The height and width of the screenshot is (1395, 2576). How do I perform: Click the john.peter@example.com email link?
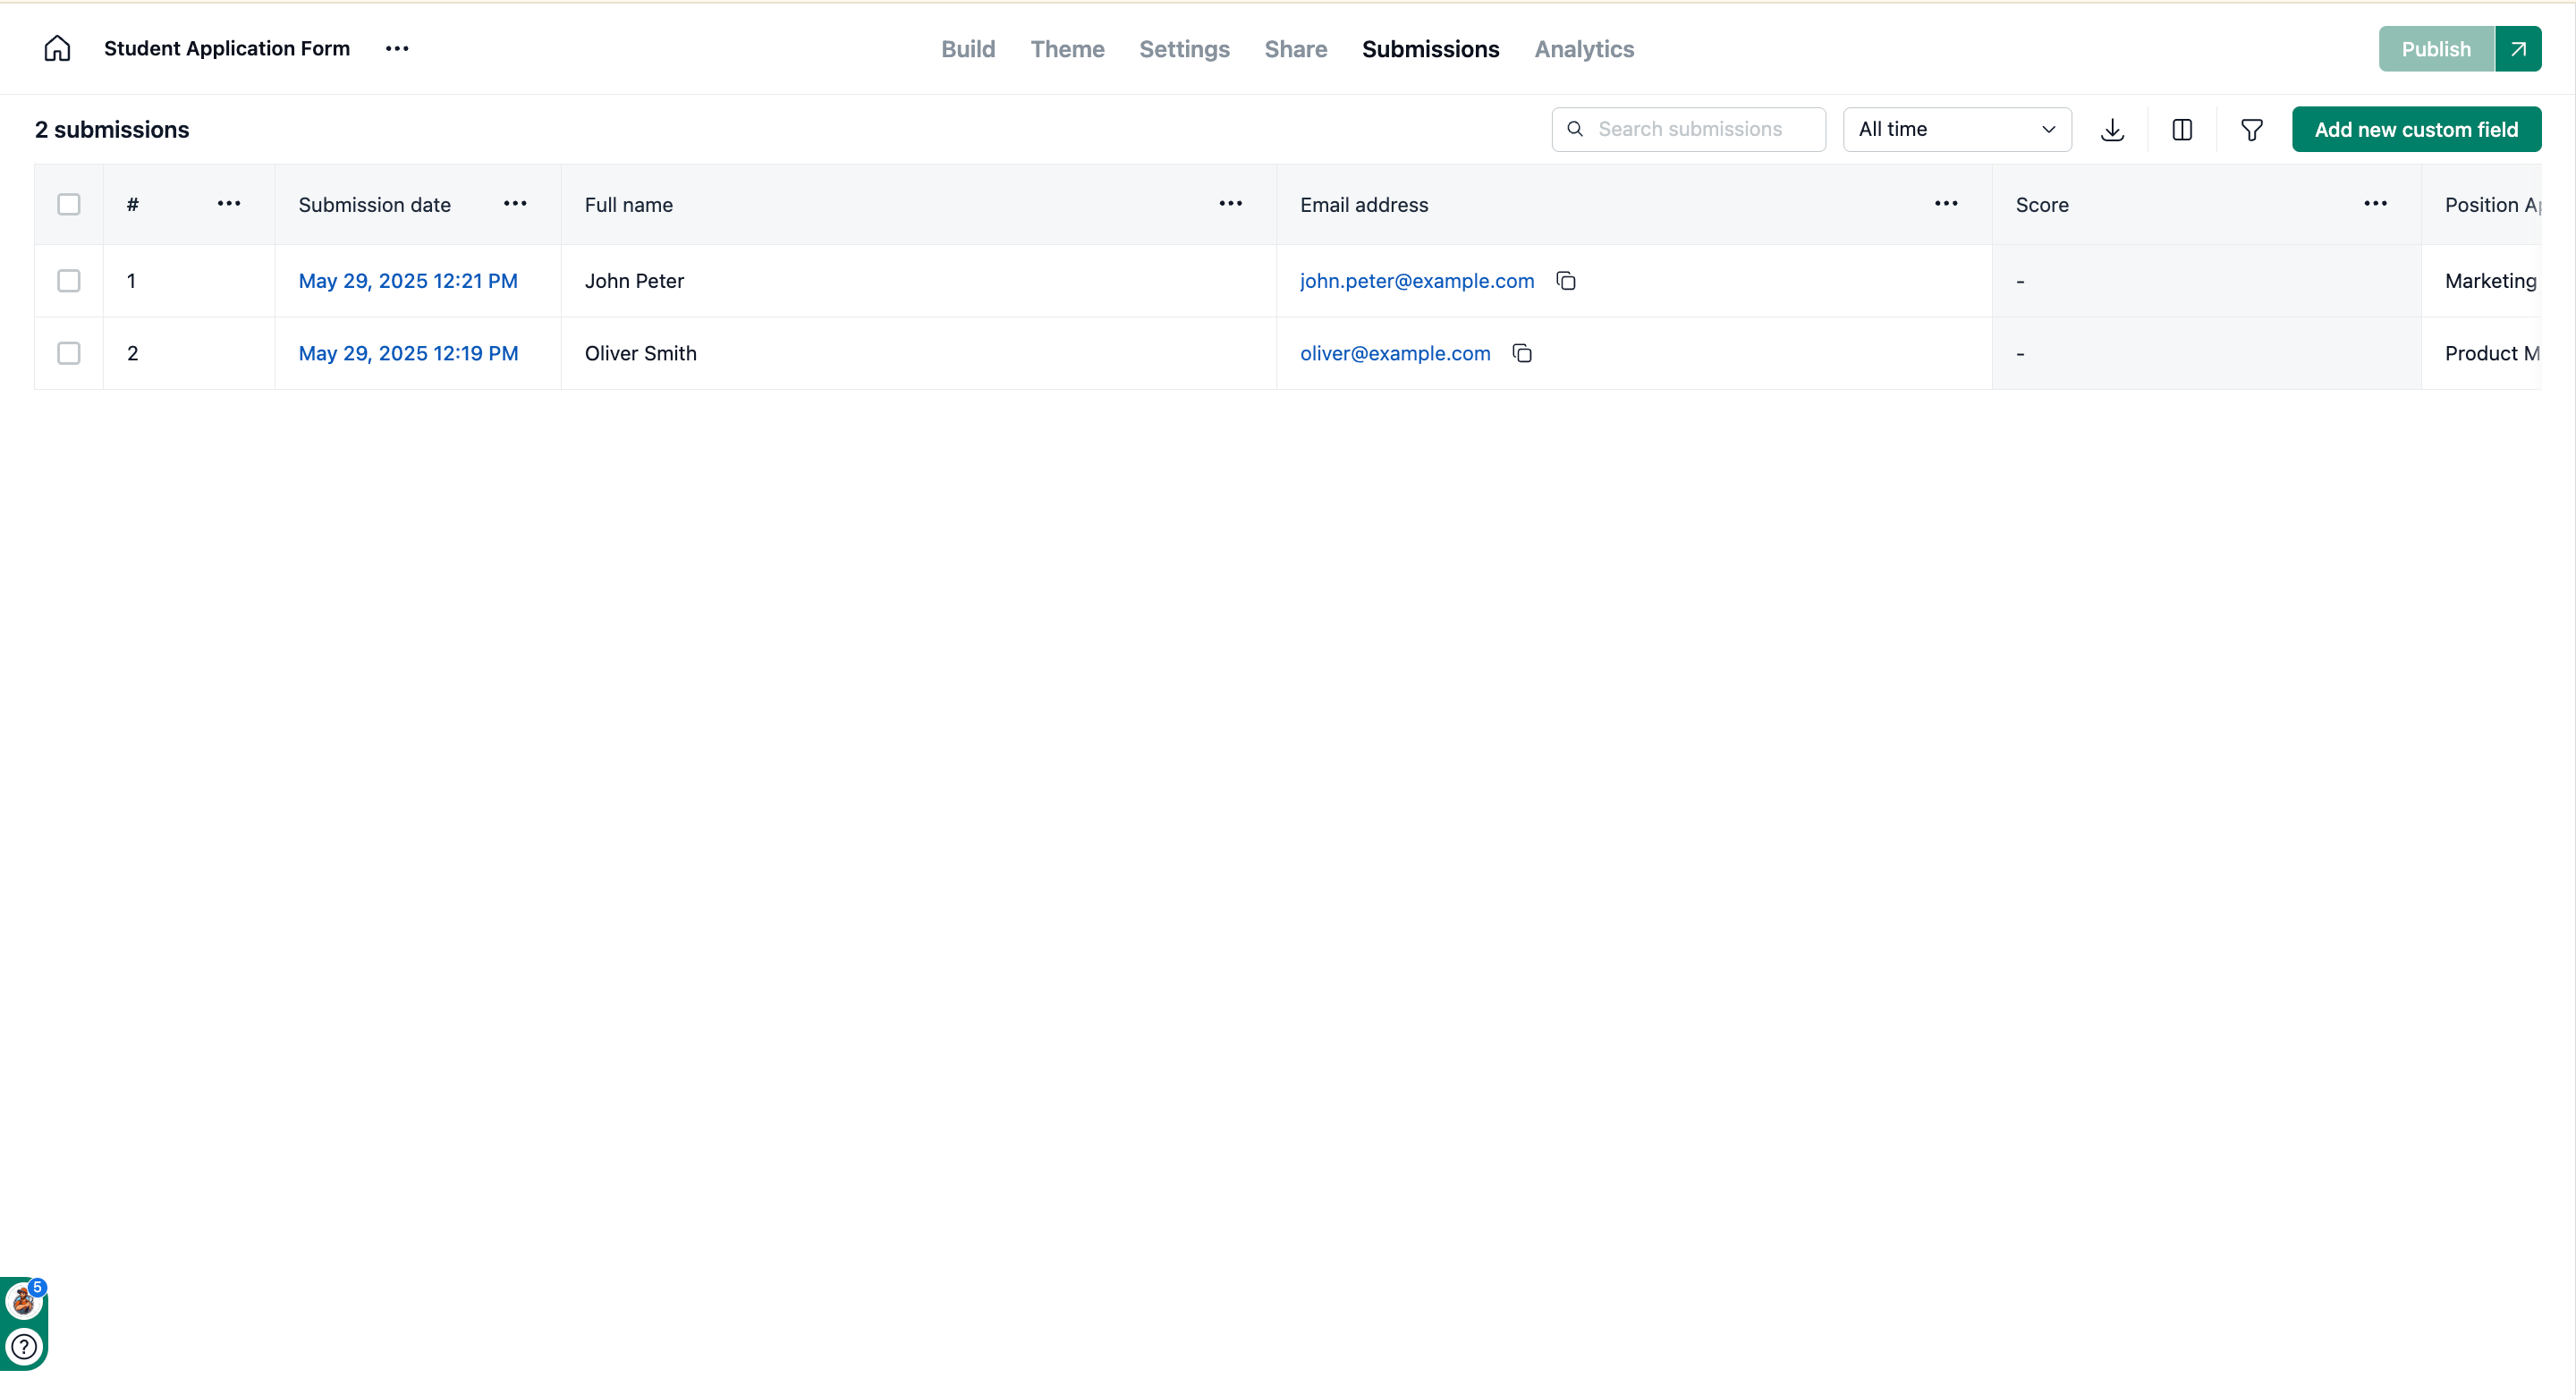(1417, 281)
